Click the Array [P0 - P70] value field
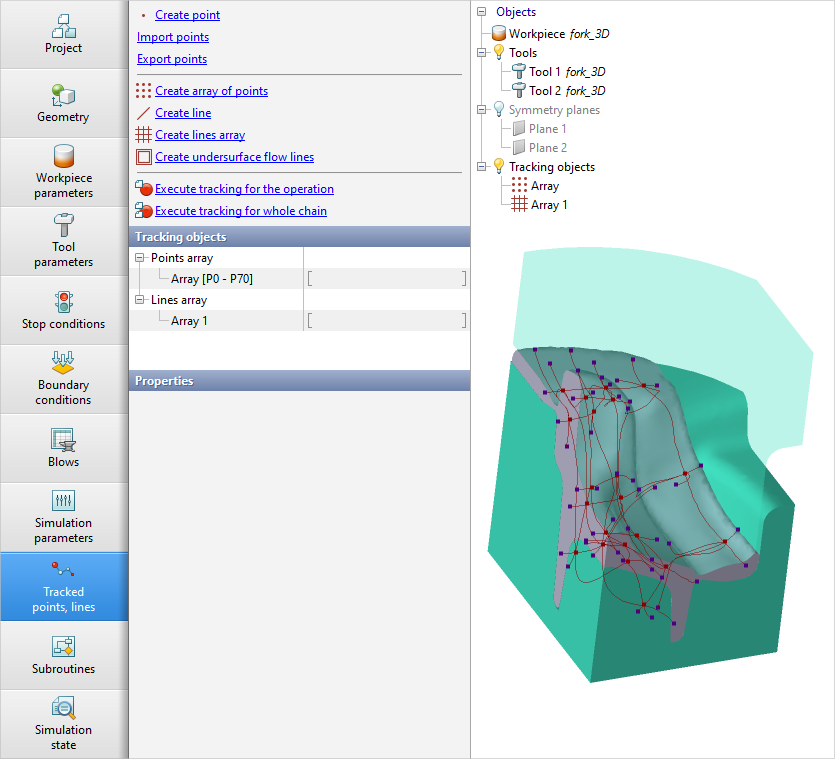Viewport: 835px width, 759px height. point(386,279)
